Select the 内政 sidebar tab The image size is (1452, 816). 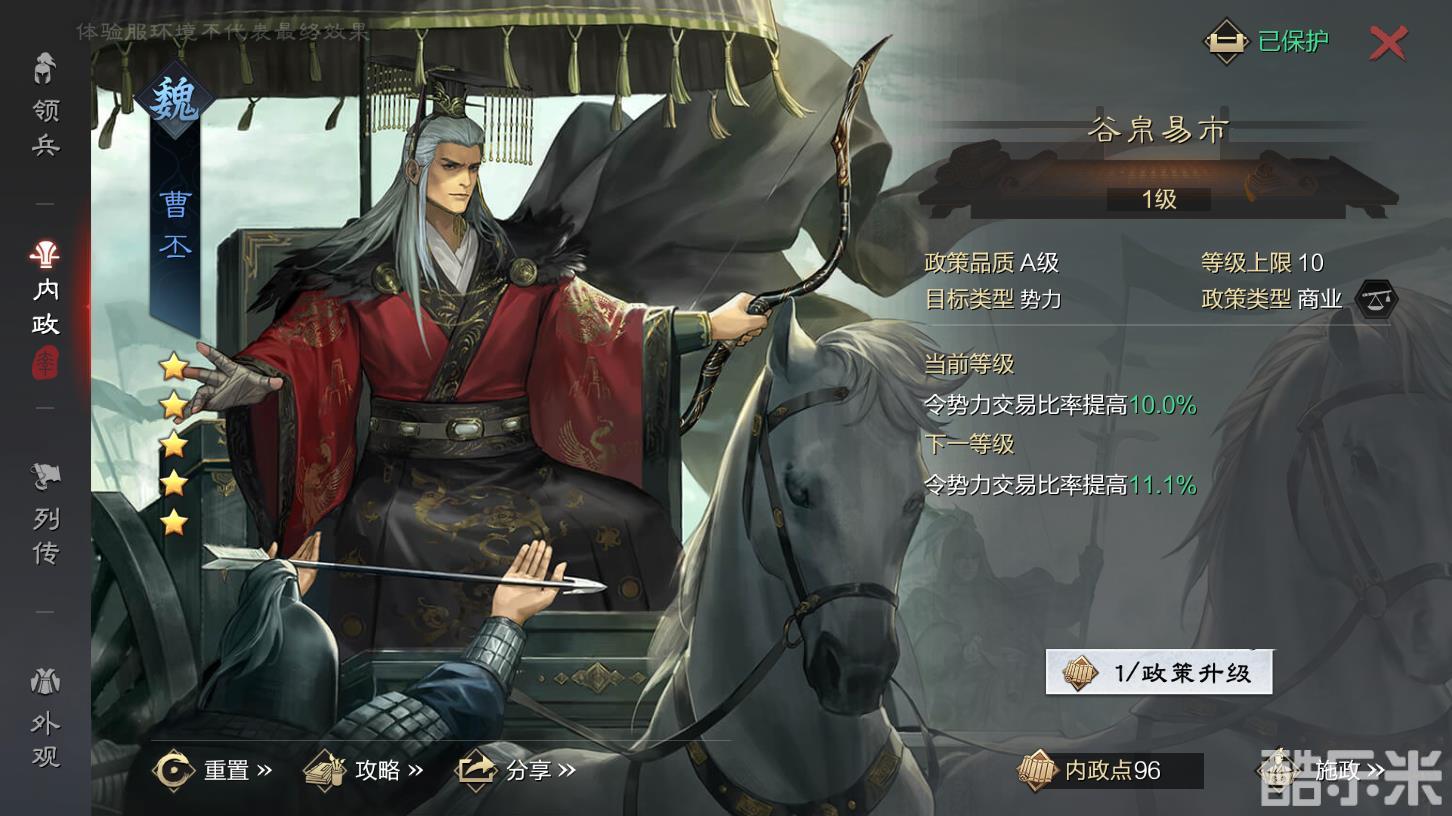[45, 290]
